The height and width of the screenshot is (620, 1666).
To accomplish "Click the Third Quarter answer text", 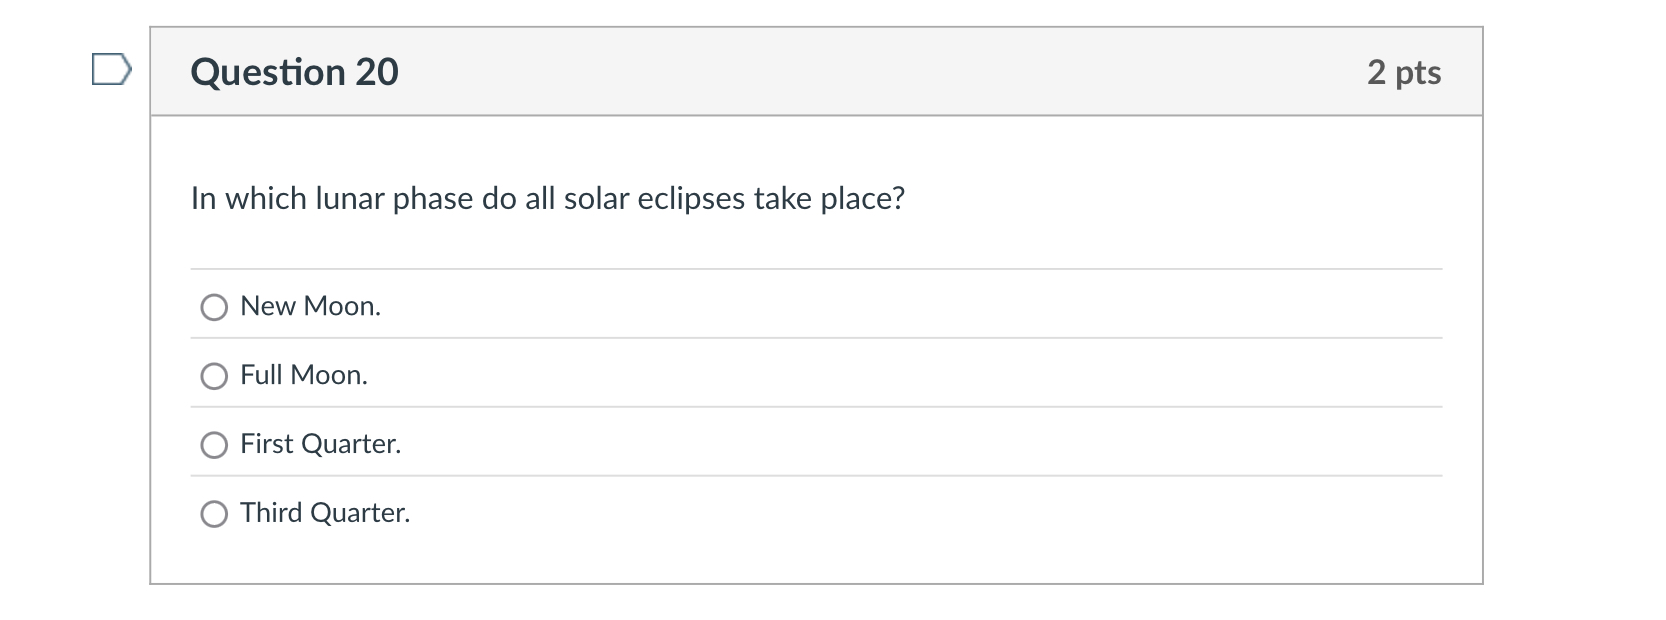I will (325, 513).
